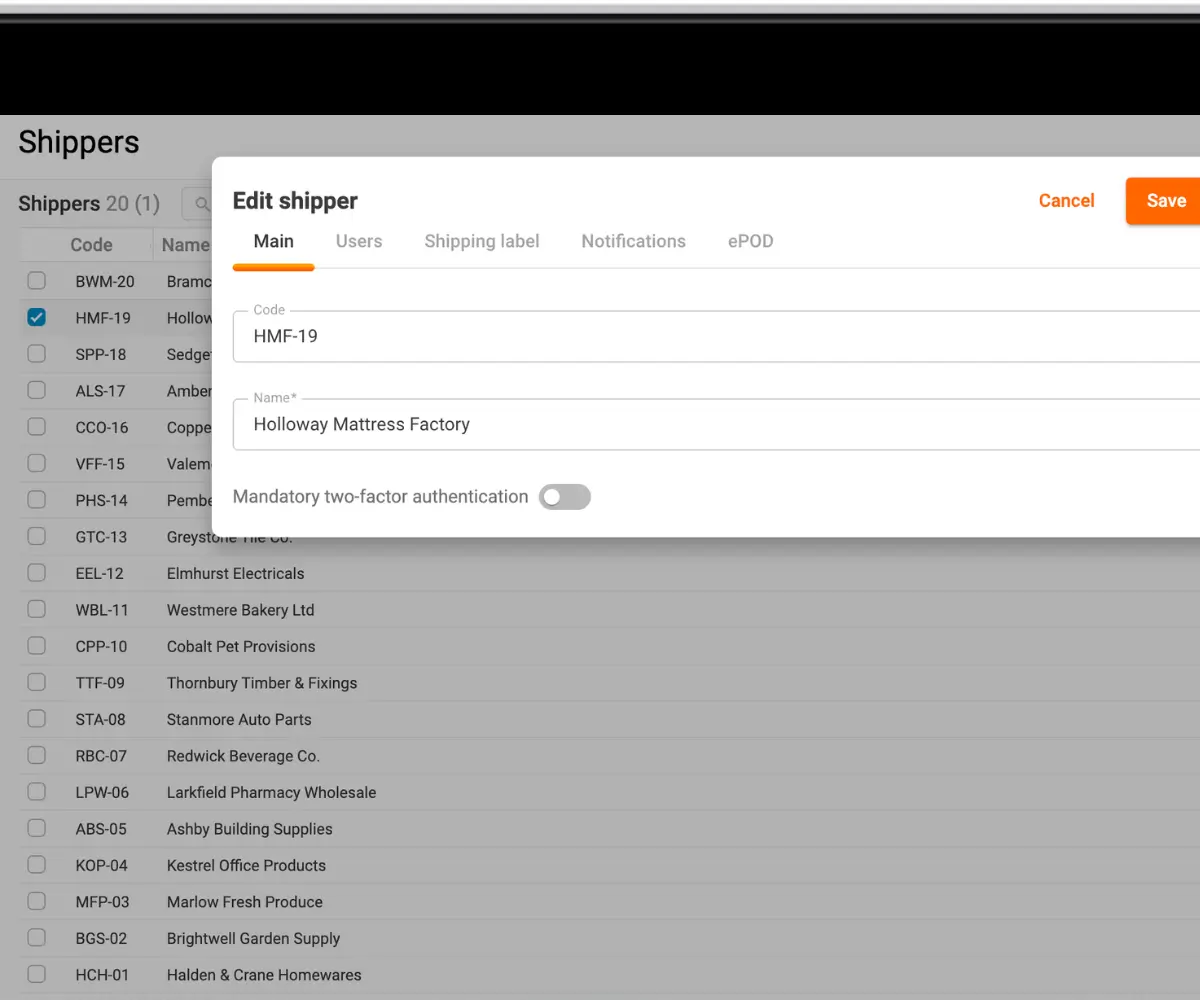Viewport: 1200px width, 1000px height.
Task: Mark the HCH-01 row checkbox
Action: coord(37,975)
